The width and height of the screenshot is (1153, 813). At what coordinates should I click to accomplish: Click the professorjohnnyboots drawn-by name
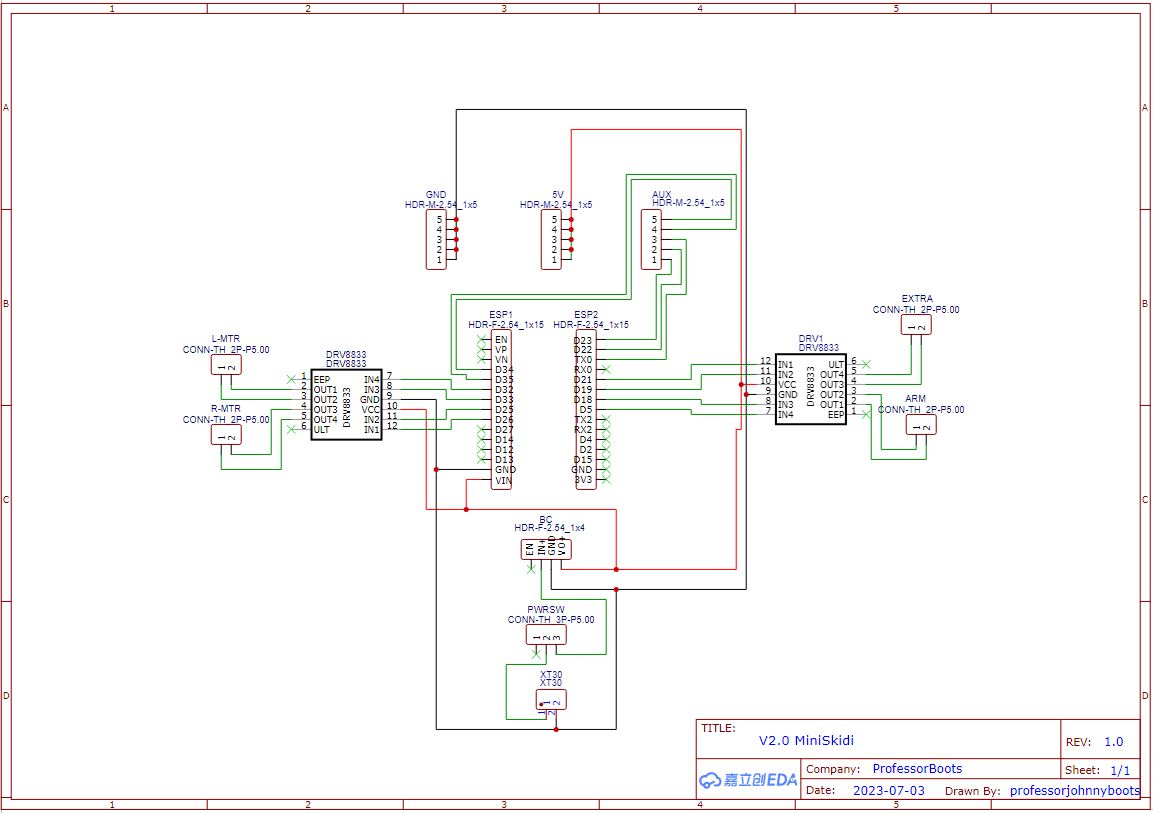click(1074, 790)
